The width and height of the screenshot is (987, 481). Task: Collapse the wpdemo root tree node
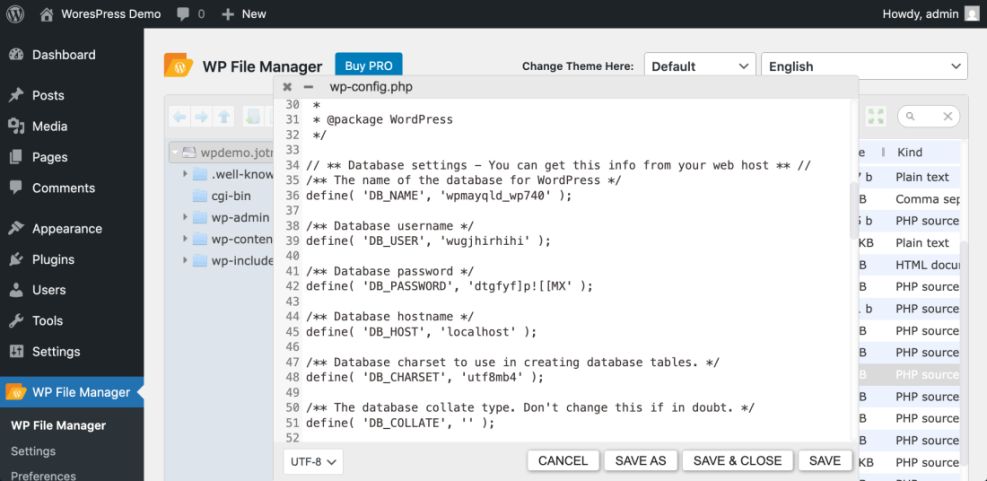pyautogui.click(x=174, y=152)
